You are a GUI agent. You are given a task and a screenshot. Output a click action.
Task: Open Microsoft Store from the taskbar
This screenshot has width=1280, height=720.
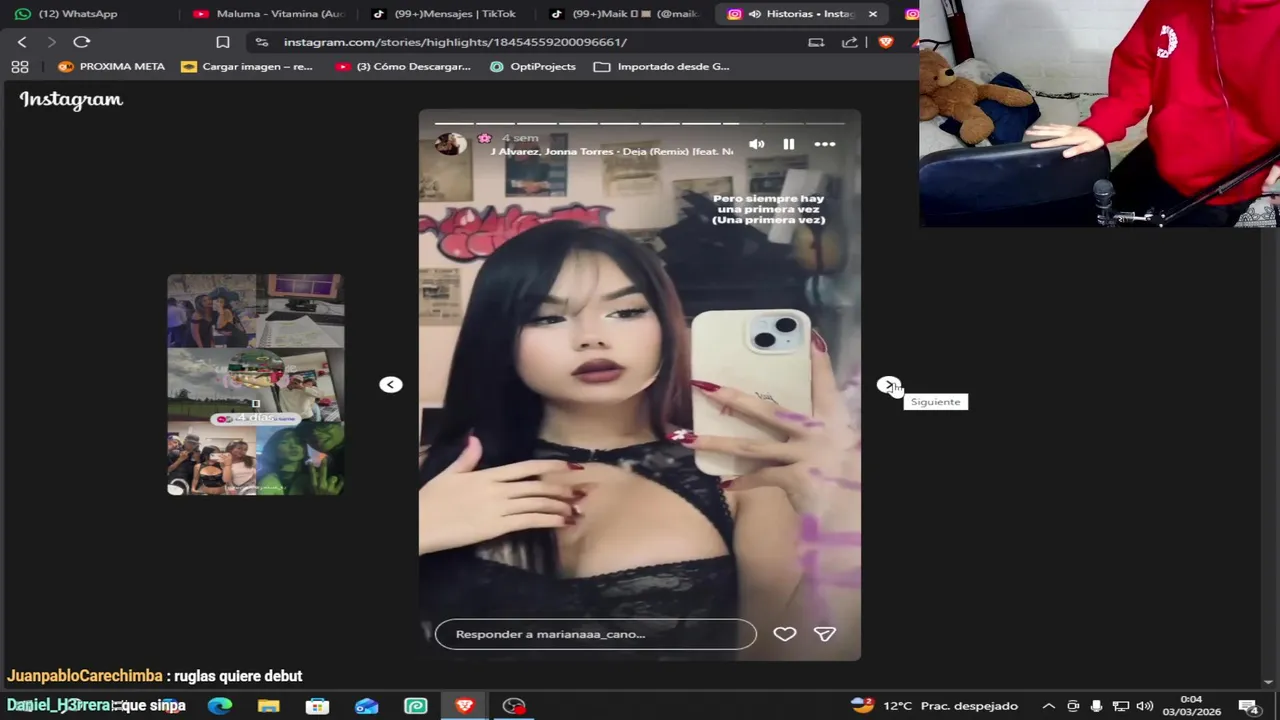317,706
